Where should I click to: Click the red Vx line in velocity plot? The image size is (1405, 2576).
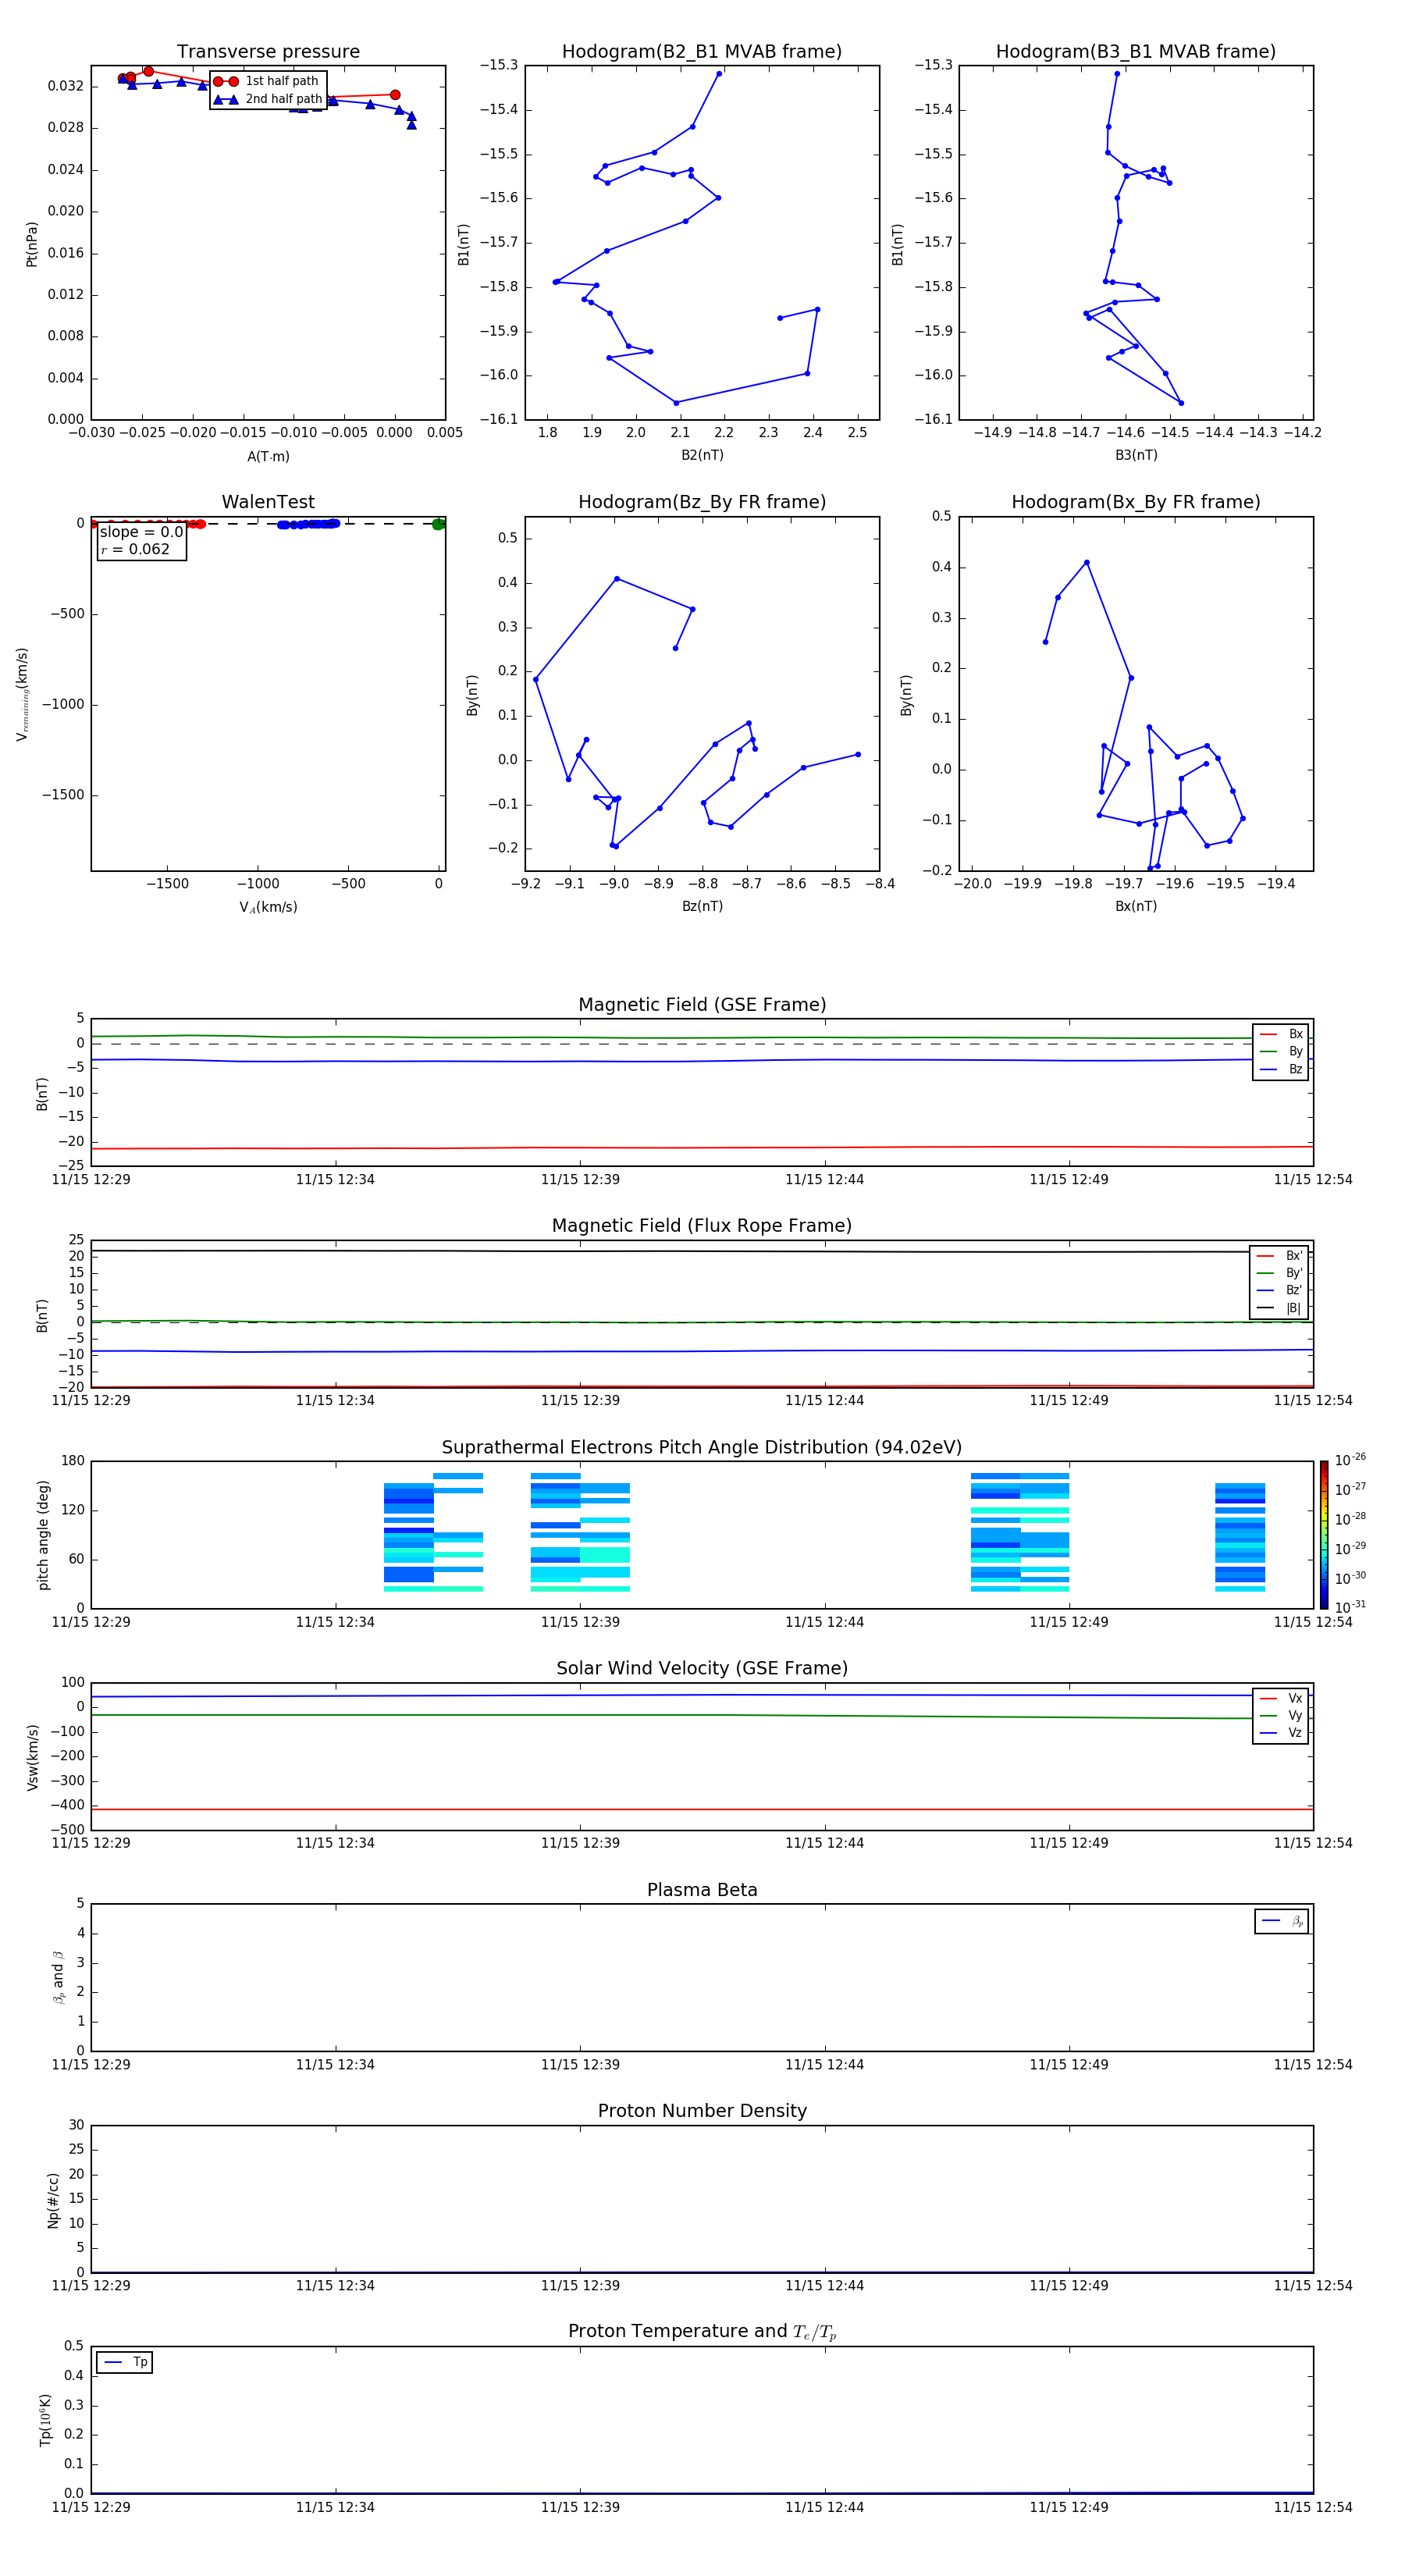coord(702,1809)
